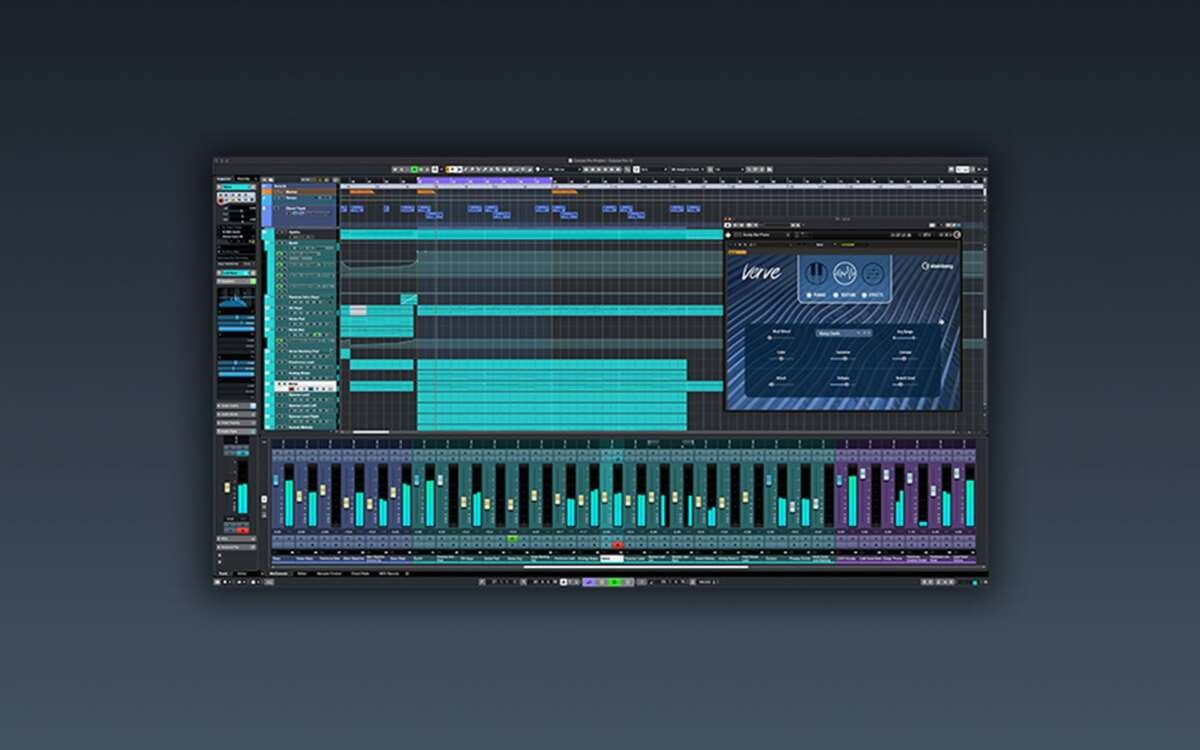Click the Attack slider in Verve
Image resolution: width=1200 pixels, height=750 pixels.
(781, 386)
